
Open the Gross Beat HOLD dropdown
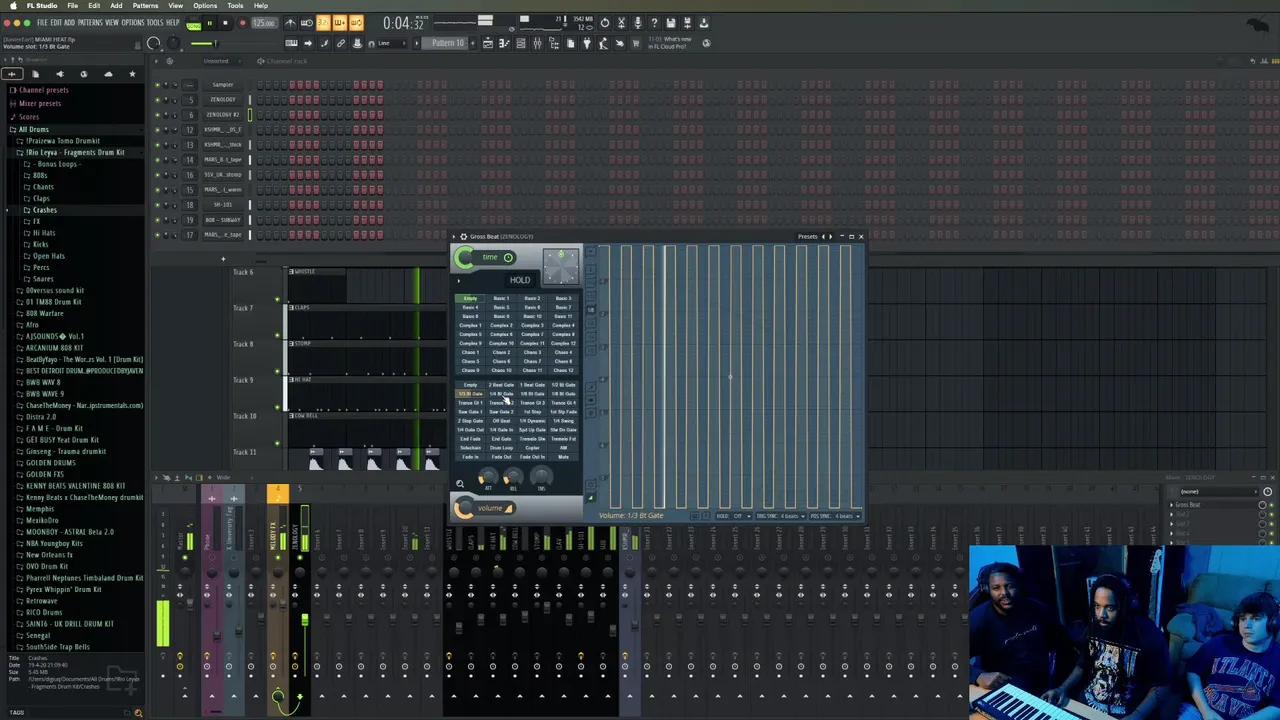pos(734,516)
